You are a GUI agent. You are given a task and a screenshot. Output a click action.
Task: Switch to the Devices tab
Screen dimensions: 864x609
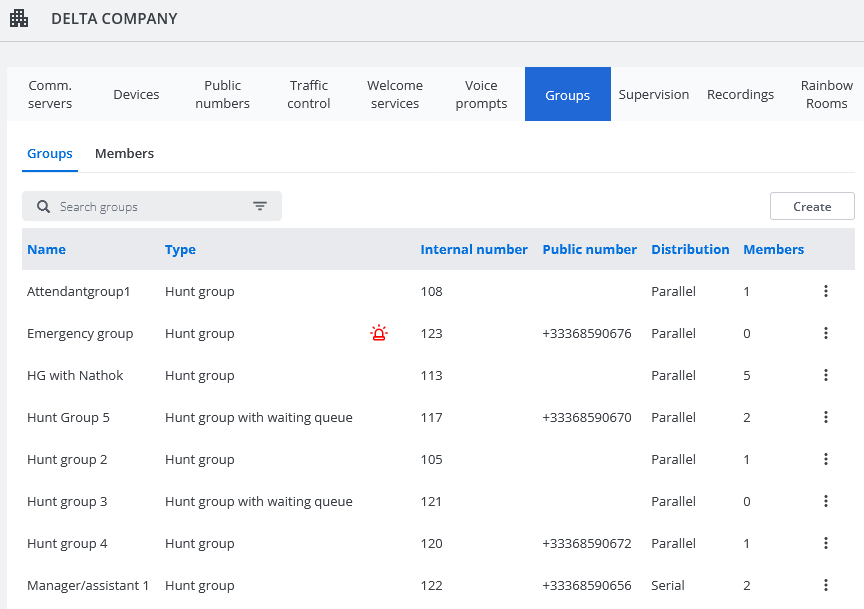click(136, 94)
